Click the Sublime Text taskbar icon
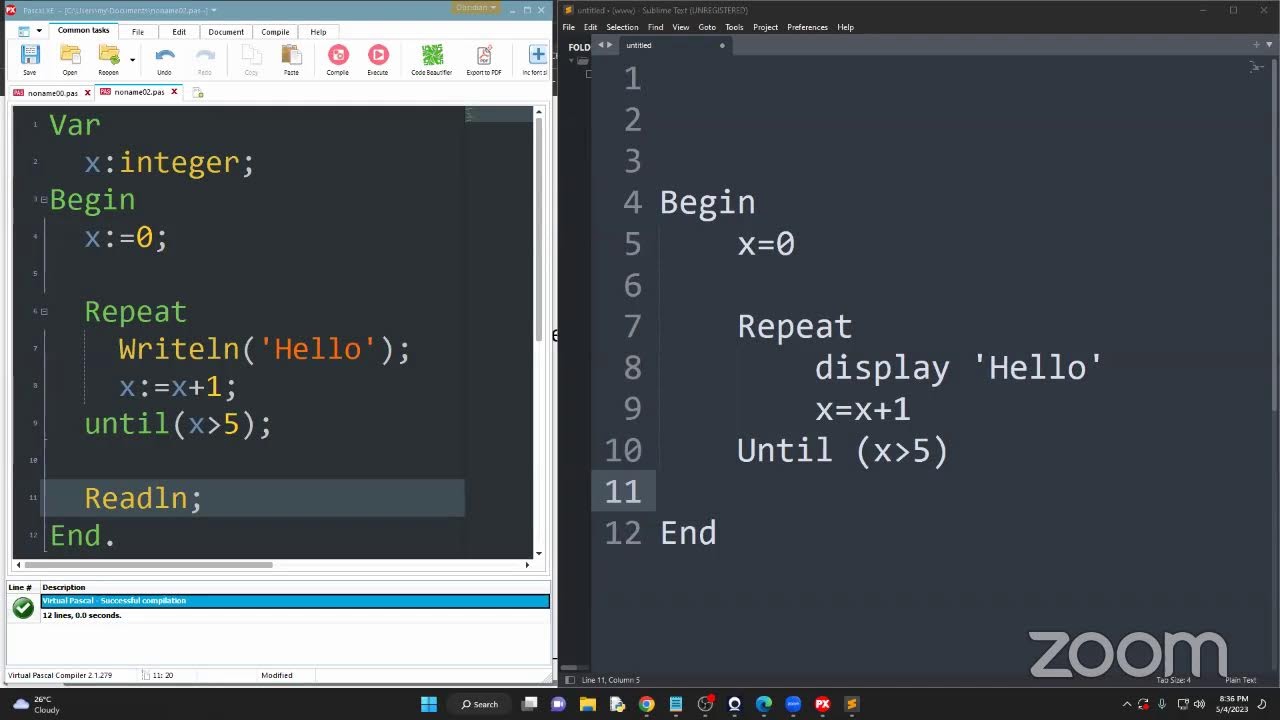The image size is (1280, 720). pos(852,704)
